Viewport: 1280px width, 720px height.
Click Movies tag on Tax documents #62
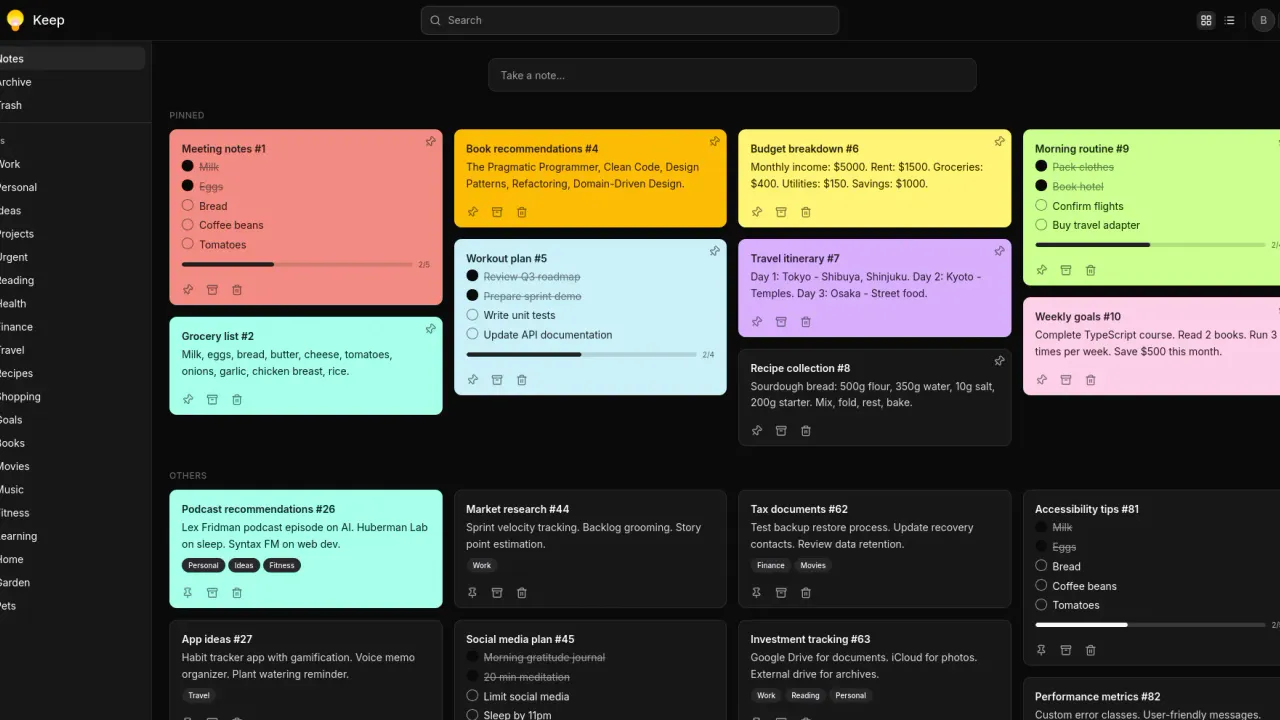(x=813, y=565)
